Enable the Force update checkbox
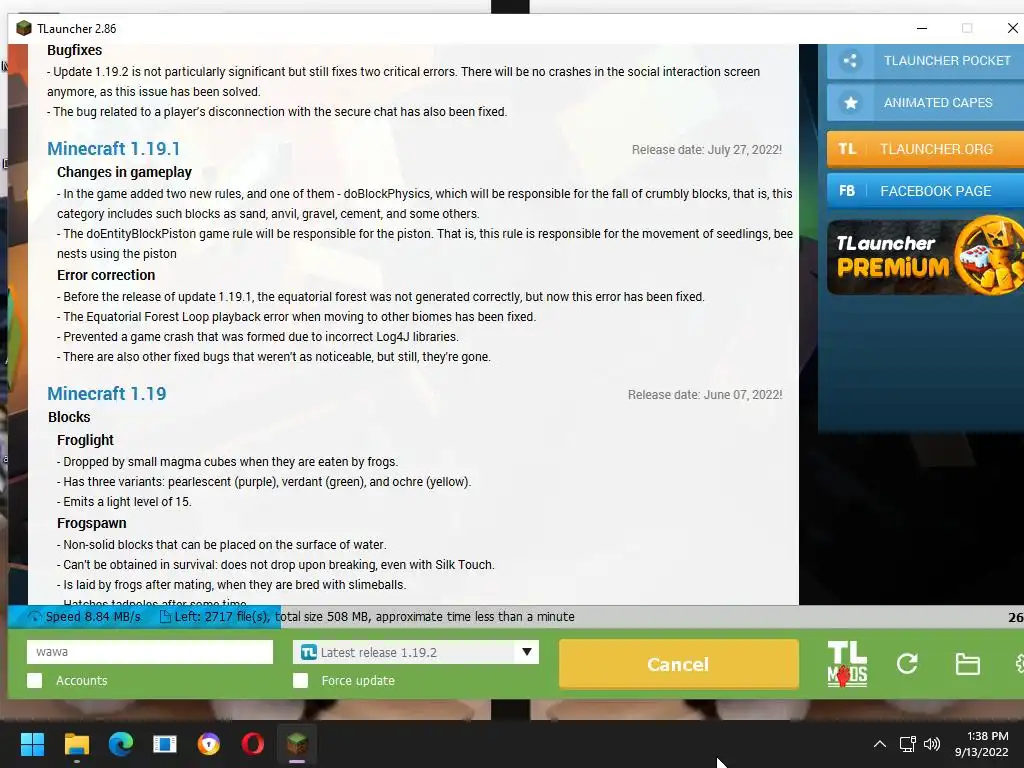This screenshot has height=768, width=1024. click(300, 680)
